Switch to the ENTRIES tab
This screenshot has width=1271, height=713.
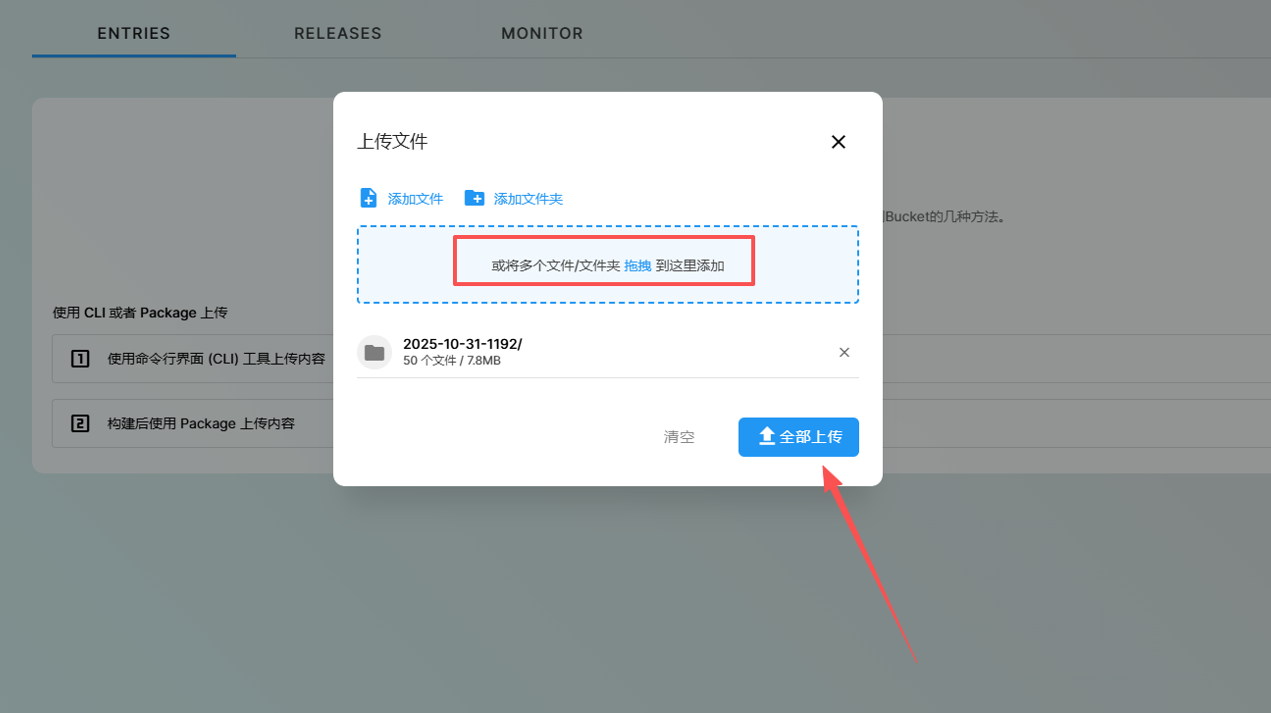(134, 33)
